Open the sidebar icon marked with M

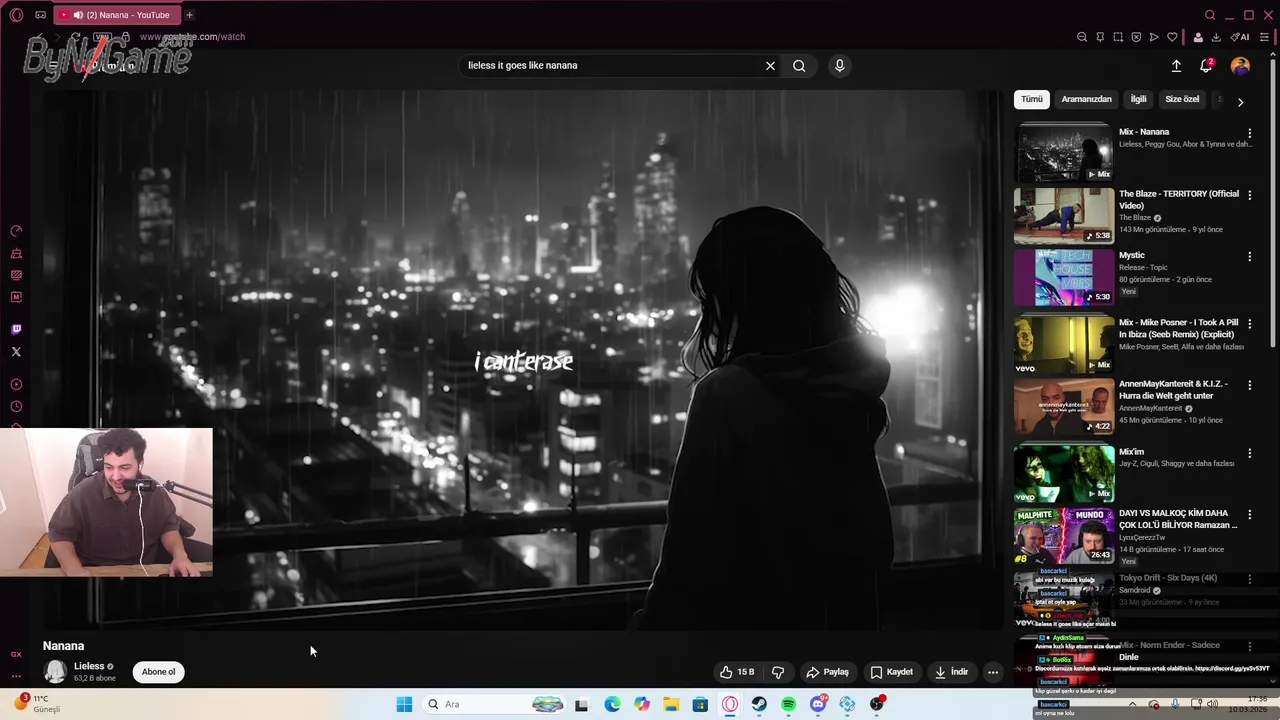pos(16,297)
